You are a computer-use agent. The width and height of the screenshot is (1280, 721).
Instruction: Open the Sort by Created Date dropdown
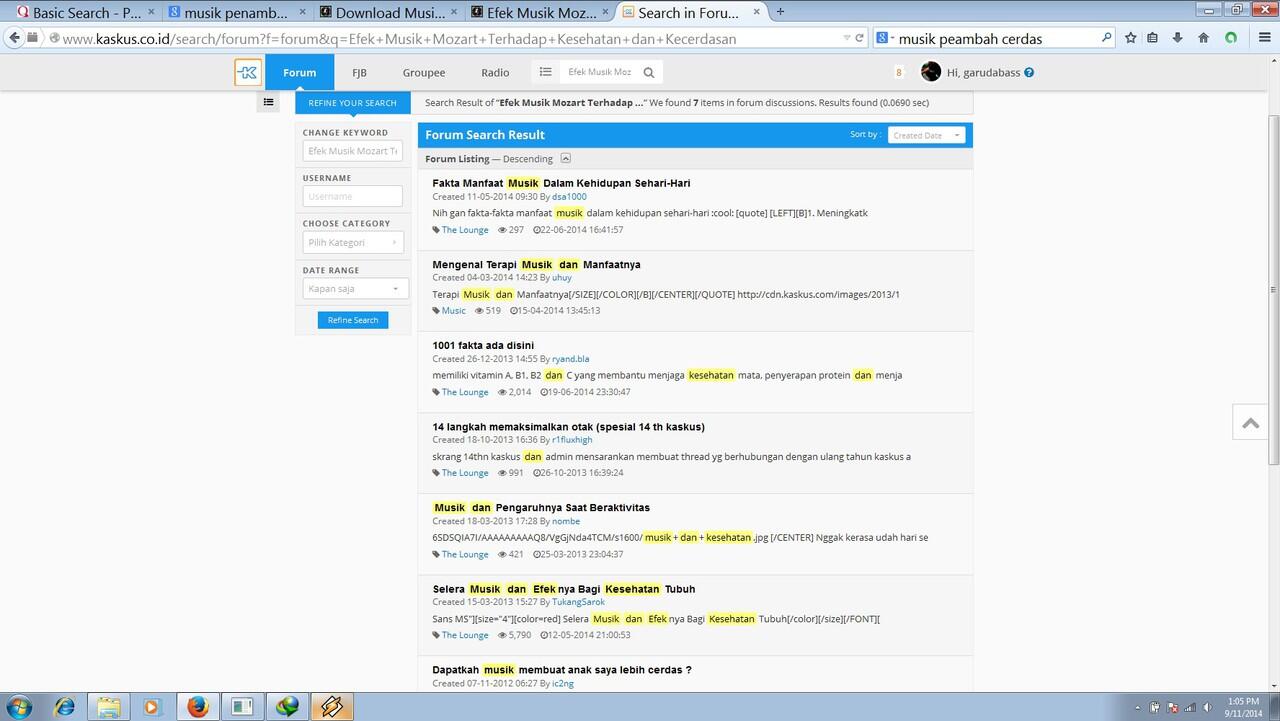(926, 135)
